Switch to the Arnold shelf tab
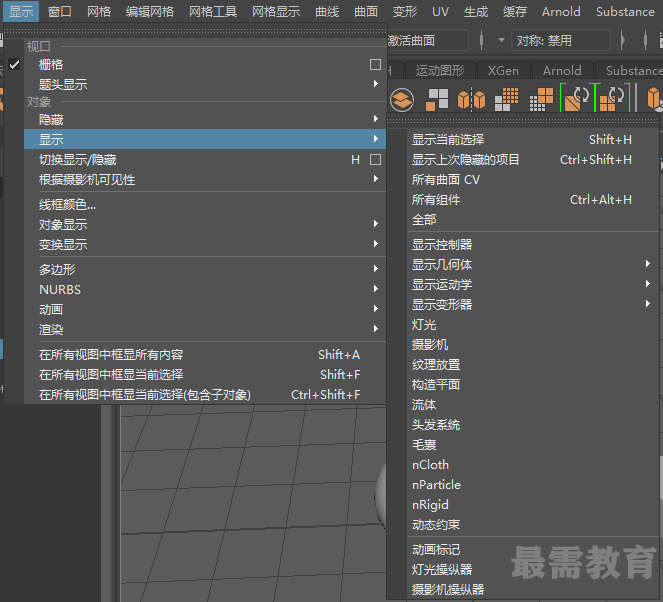 point(562,71)
